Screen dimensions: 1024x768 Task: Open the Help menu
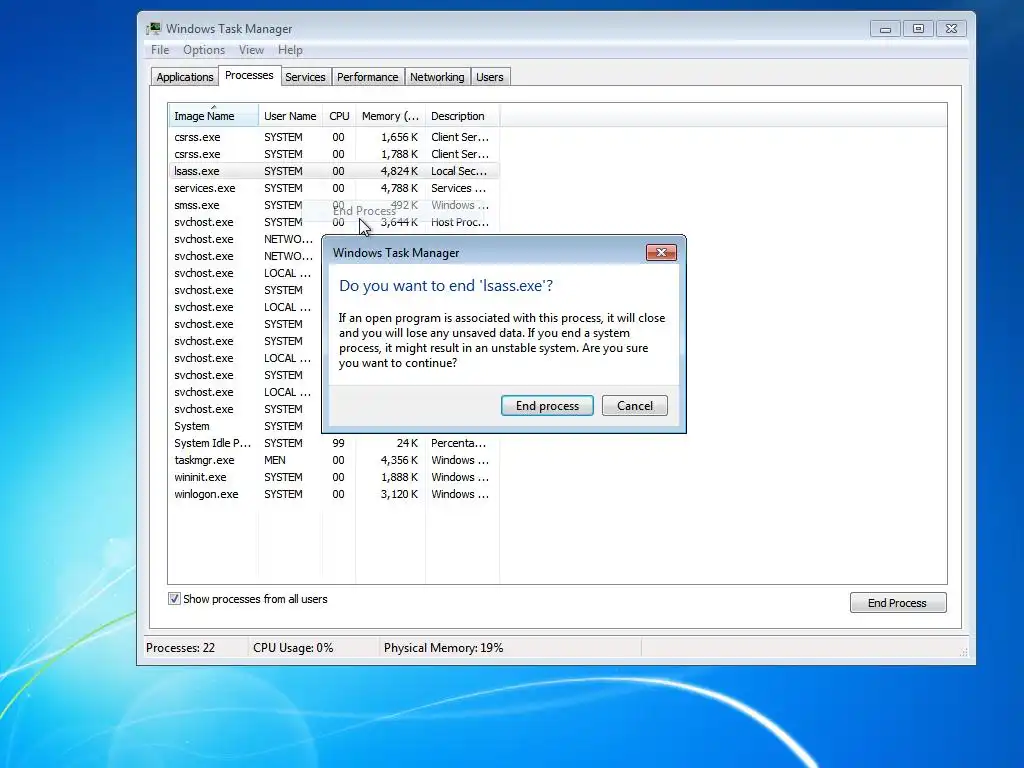290,50
